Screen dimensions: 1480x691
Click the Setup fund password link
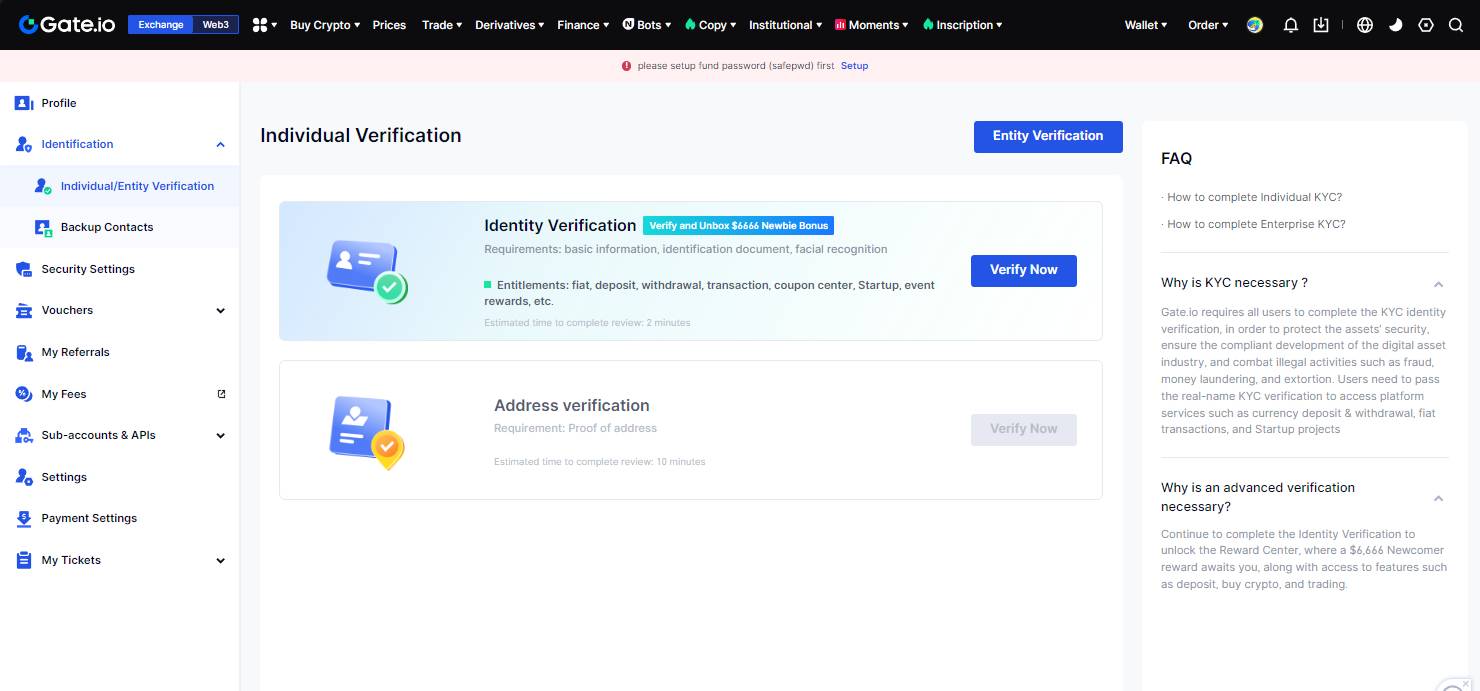(854, 66)
